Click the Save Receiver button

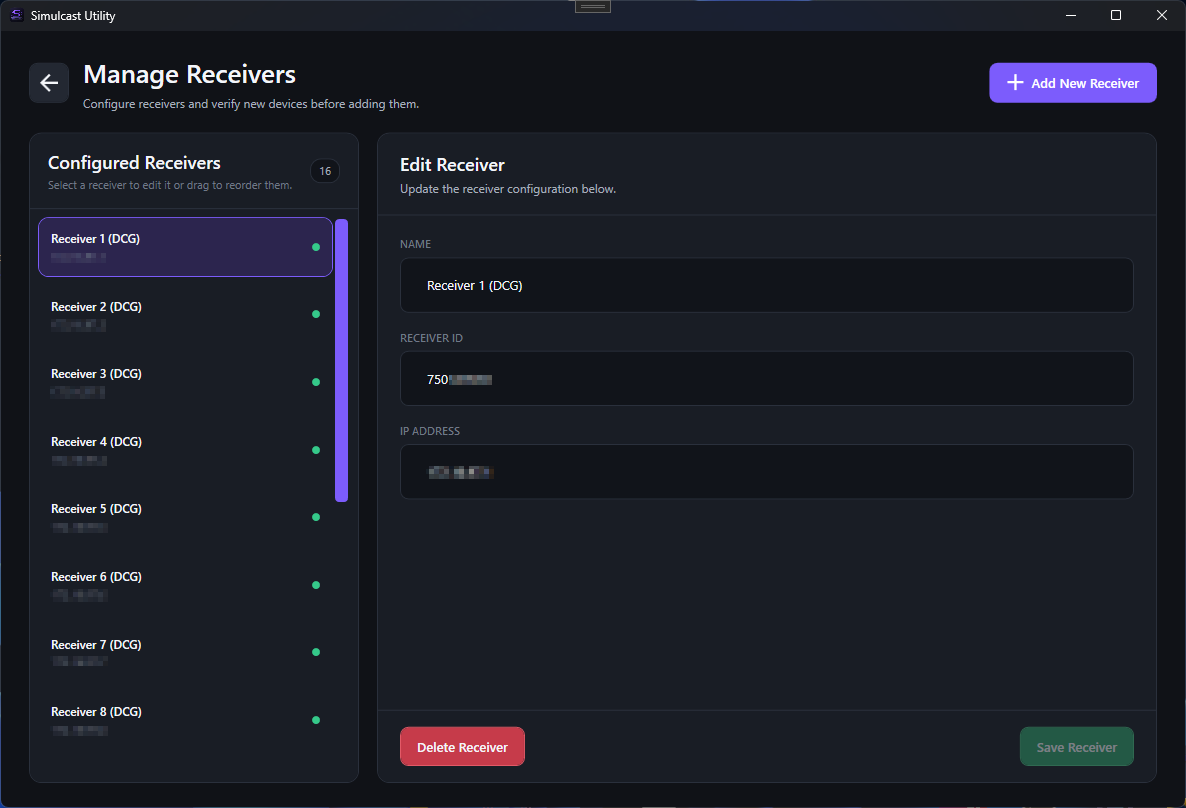pyautogui.click(x=1076, y=747)
